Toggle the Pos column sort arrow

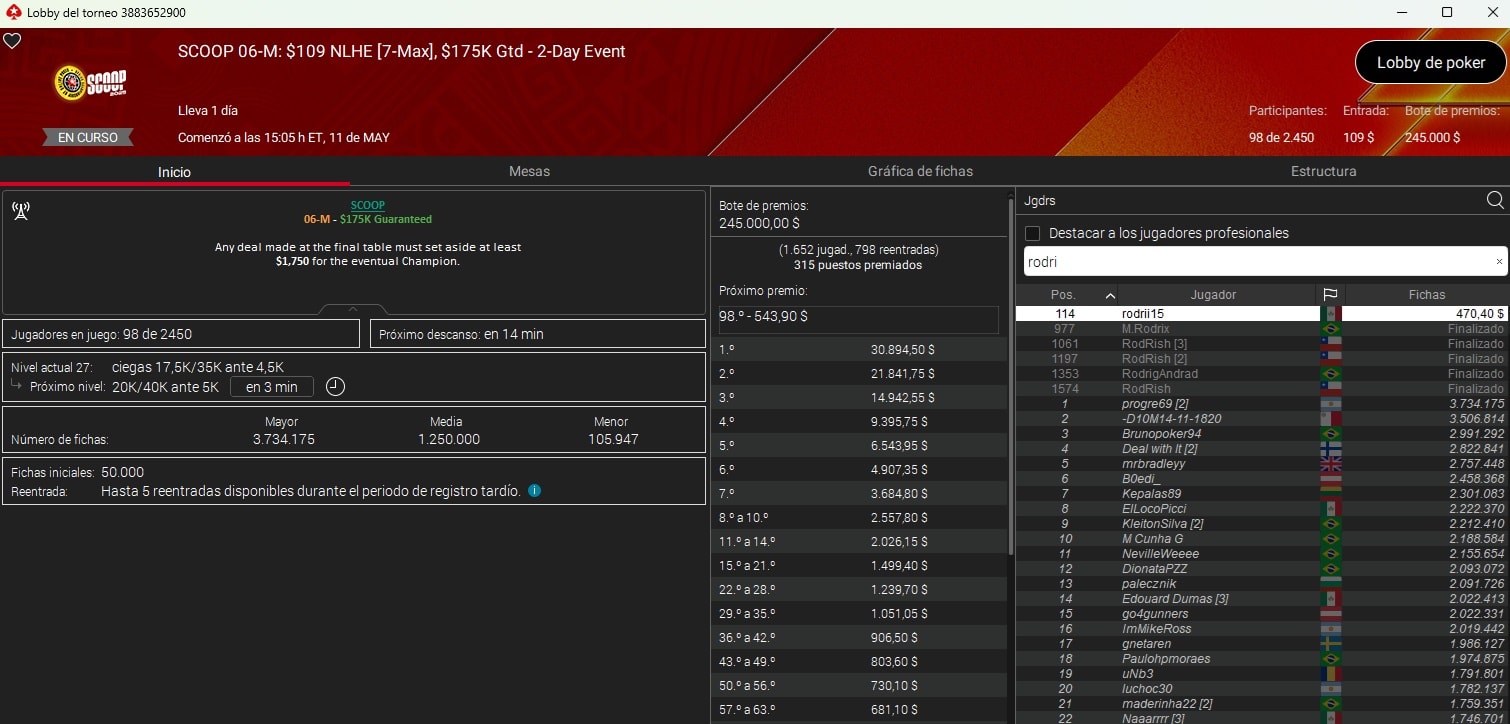tap(1110, 294)
